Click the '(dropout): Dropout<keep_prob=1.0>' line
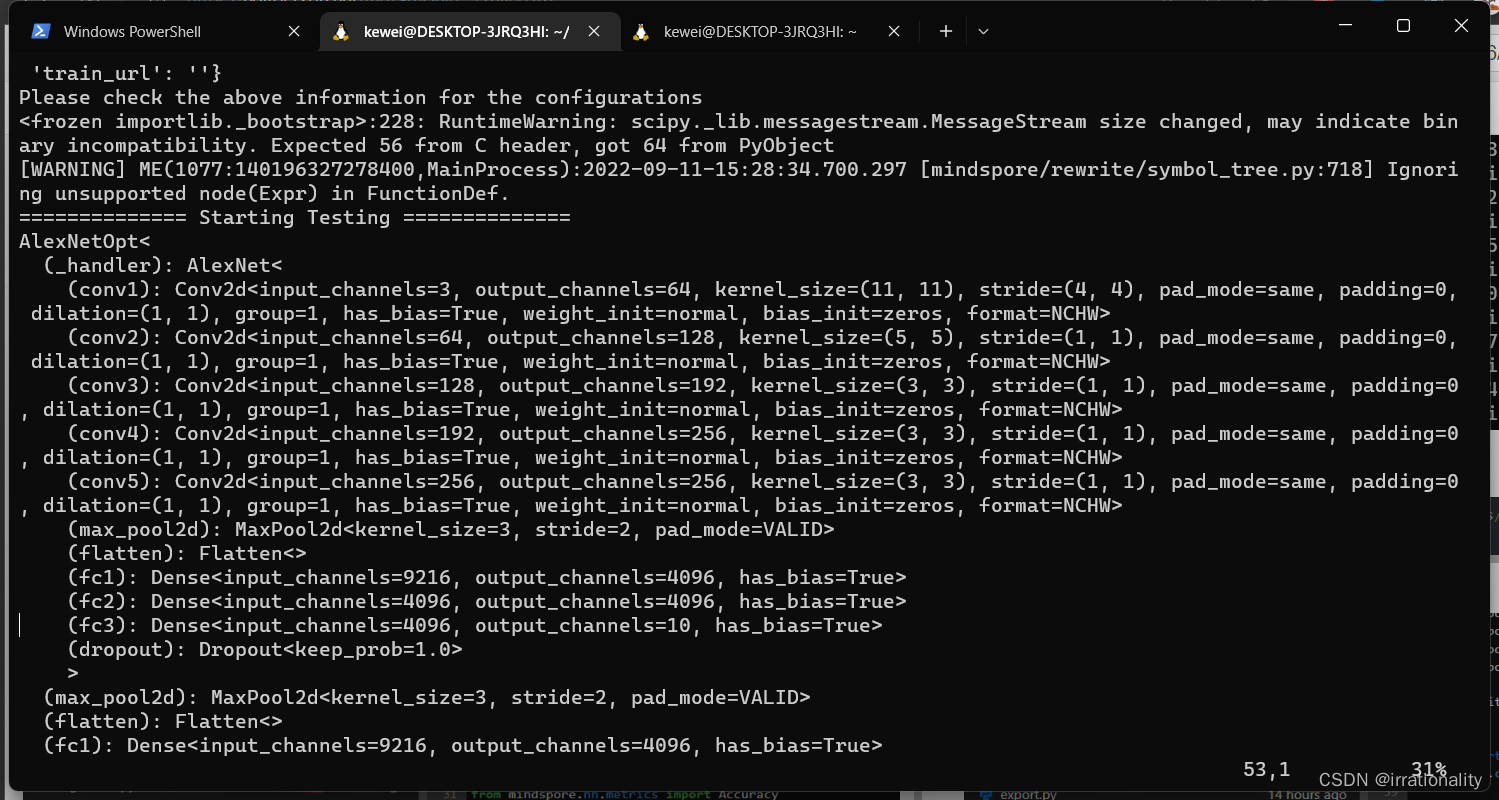This screenshot has width=1499, height=800. tap(265, 649)
